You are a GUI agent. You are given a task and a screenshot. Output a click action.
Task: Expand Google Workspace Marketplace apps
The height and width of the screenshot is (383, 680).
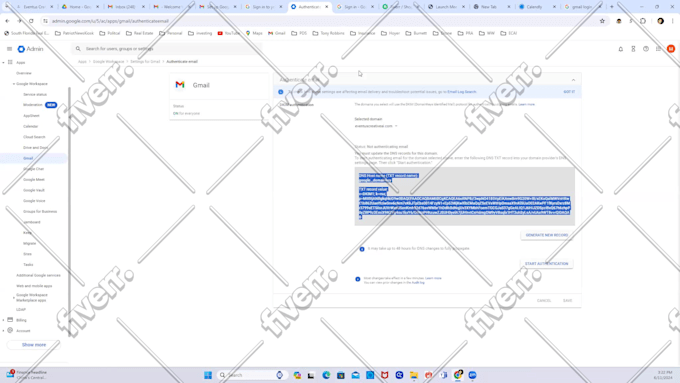click(x=14, y=298)
